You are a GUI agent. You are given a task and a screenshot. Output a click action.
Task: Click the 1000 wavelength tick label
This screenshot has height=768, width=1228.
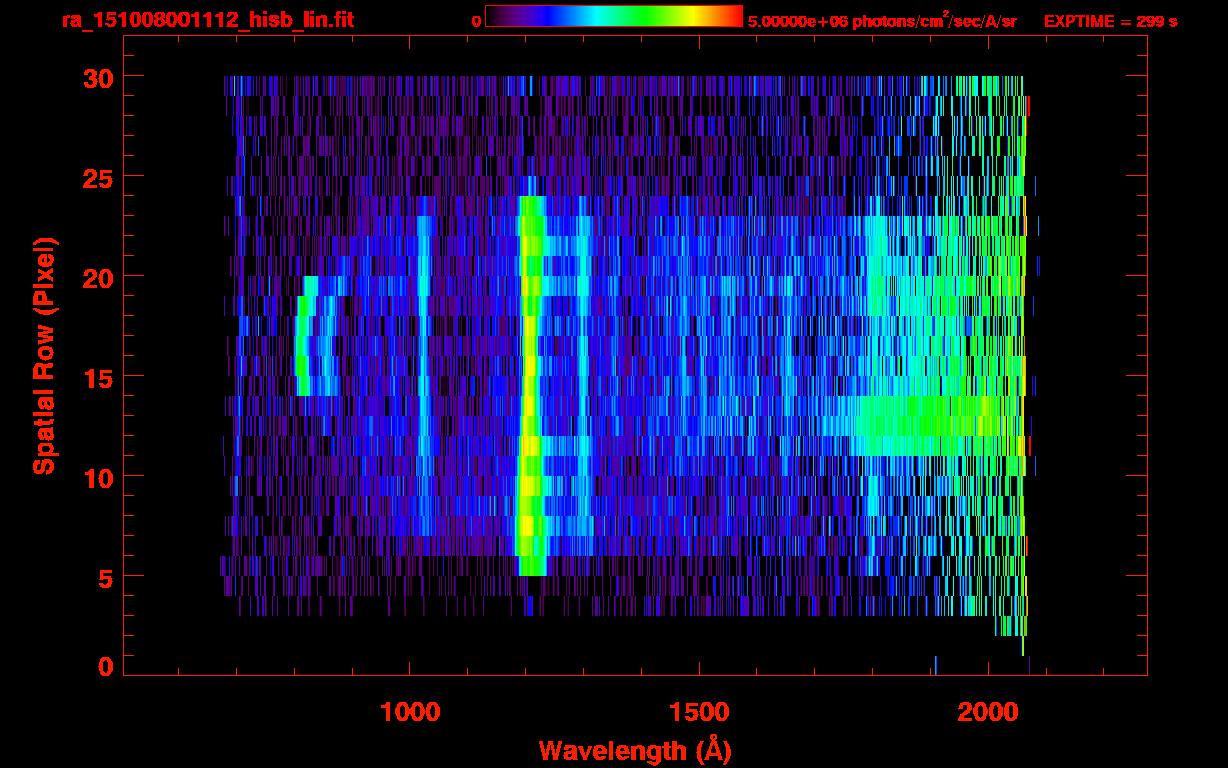(410, 711)
